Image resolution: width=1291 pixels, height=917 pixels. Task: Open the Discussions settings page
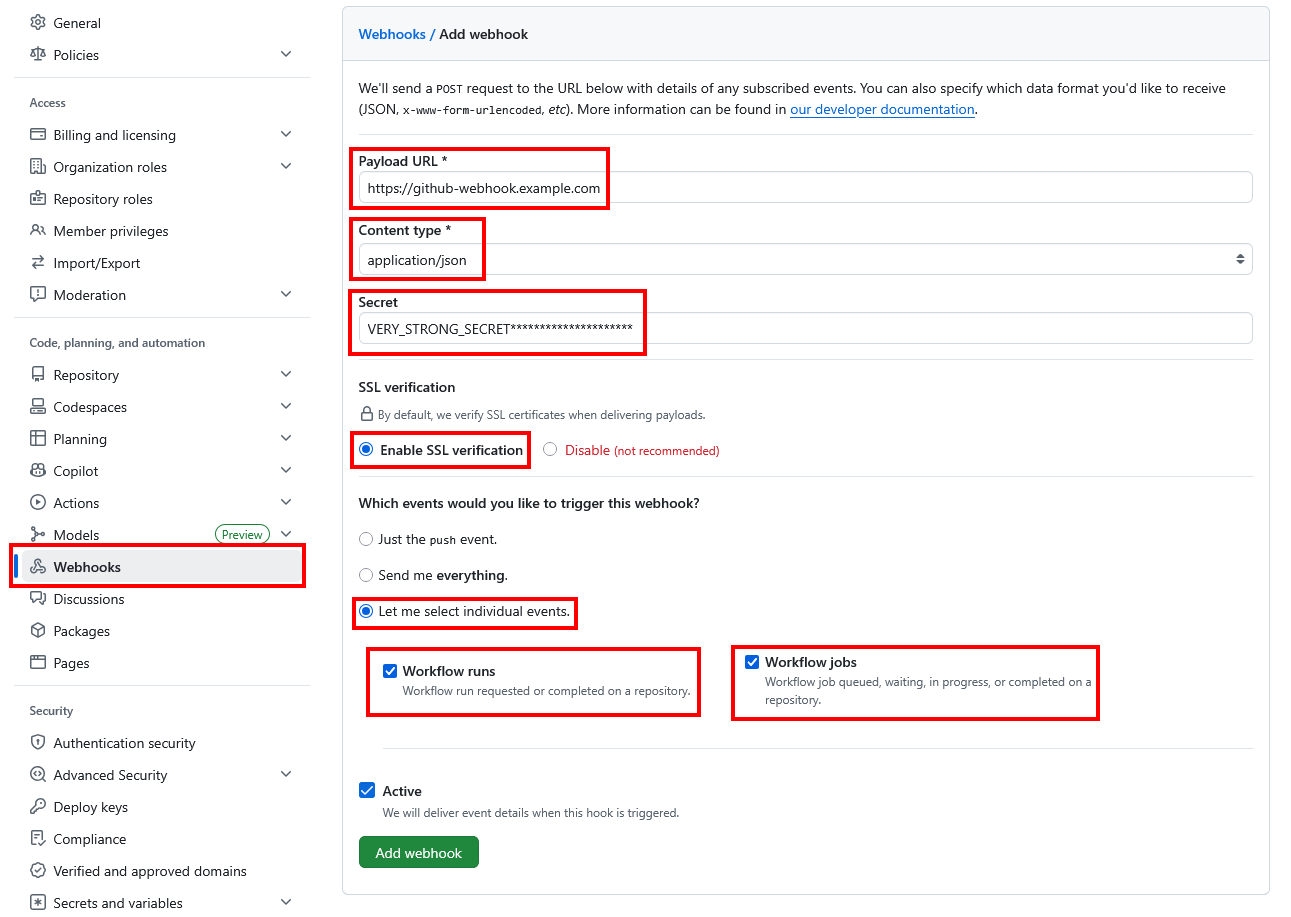(x=89, y=599)
